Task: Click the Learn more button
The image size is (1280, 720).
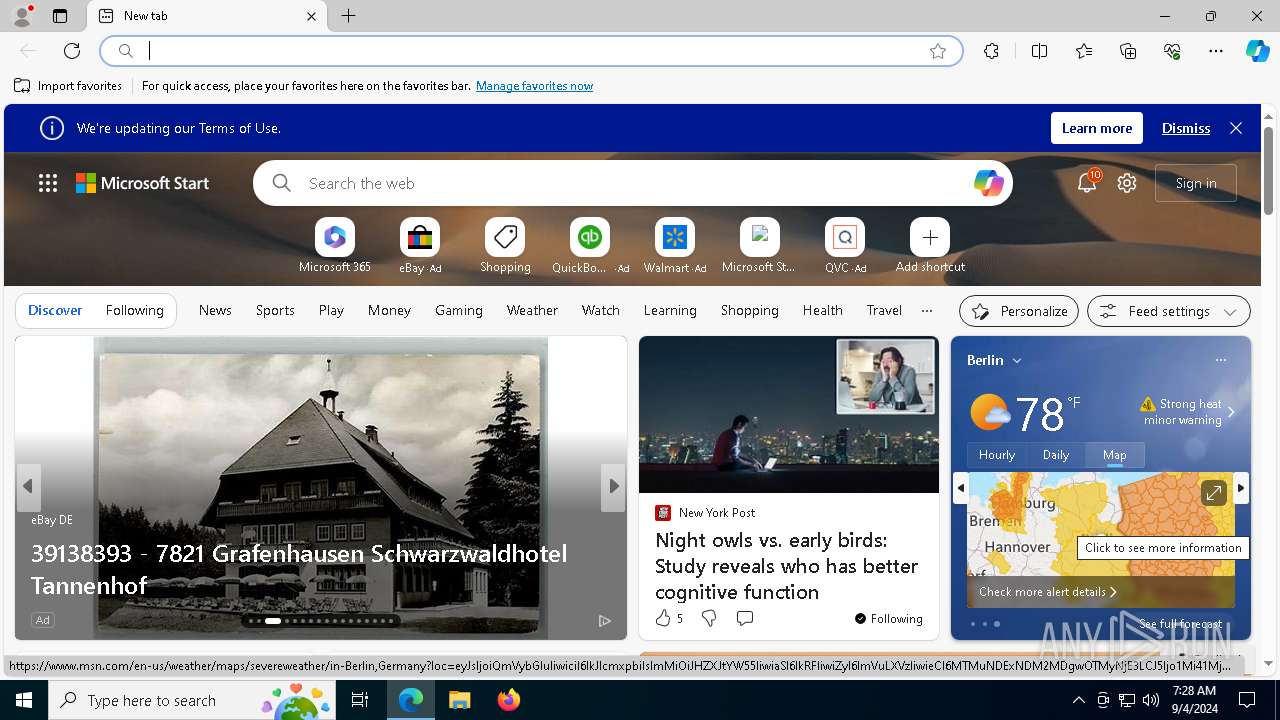Action: point(1097,128)
